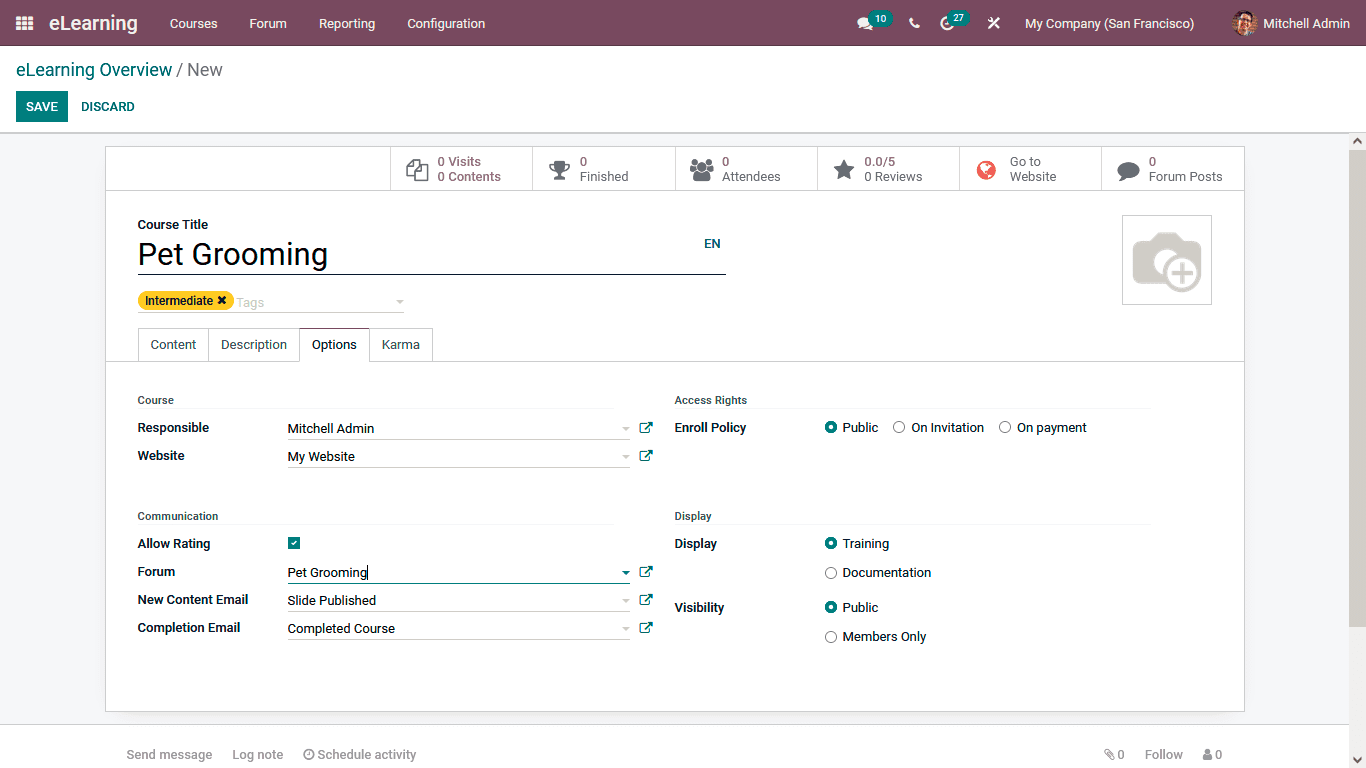The height and width of the screenshot is (768, 1366).
Task: Open the Discuss messages bubble icon
Action: coord(866,23)
